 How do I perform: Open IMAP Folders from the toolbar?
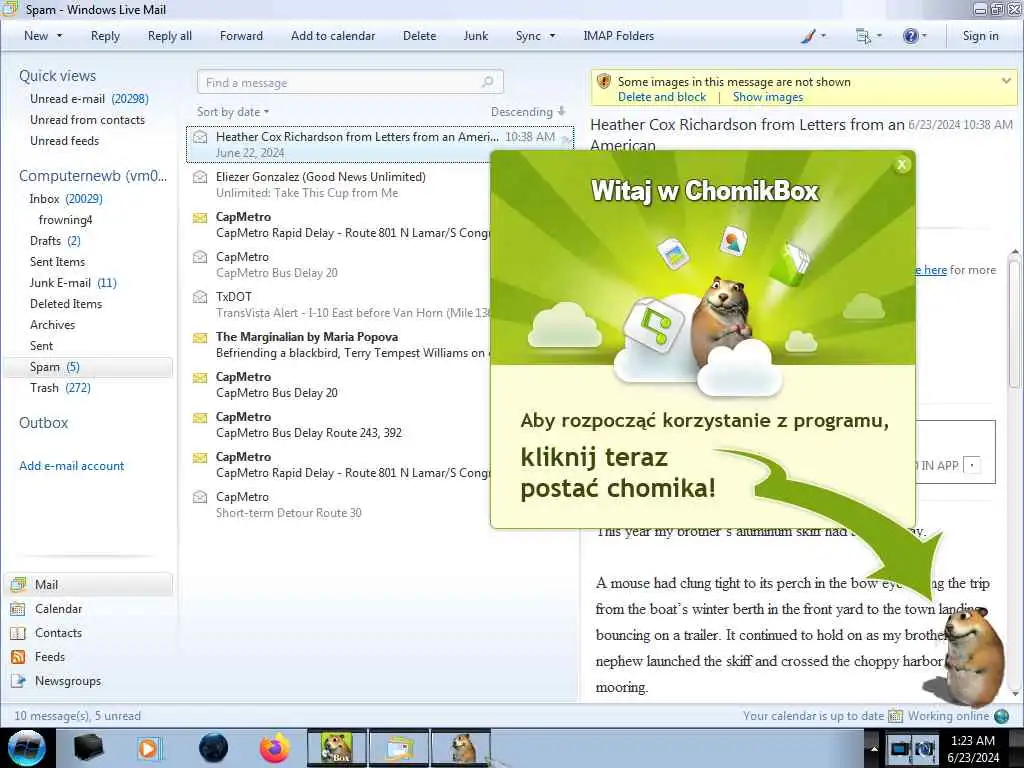[x=618, y=36]
